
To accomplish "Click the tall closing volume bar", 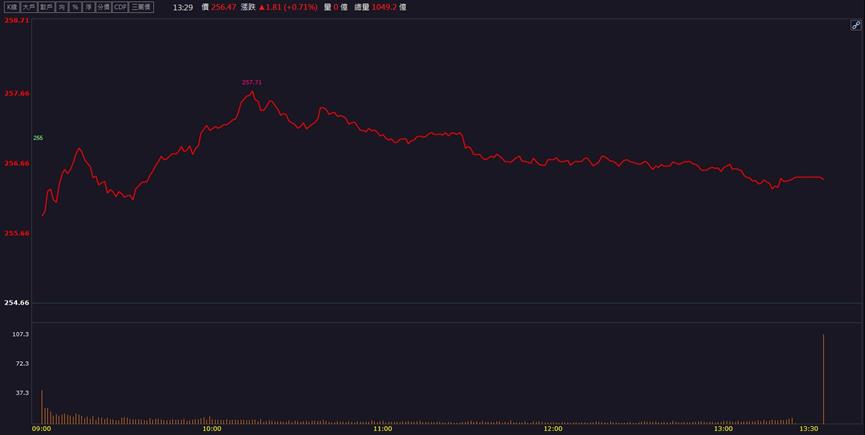I will (x=824, y=379).
